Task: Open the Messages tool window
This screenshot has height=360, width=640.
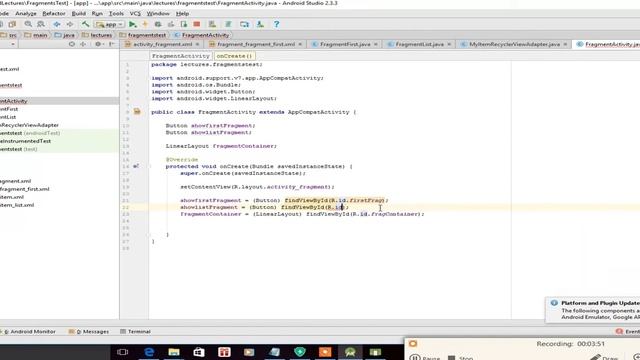Action: (89, 331)
